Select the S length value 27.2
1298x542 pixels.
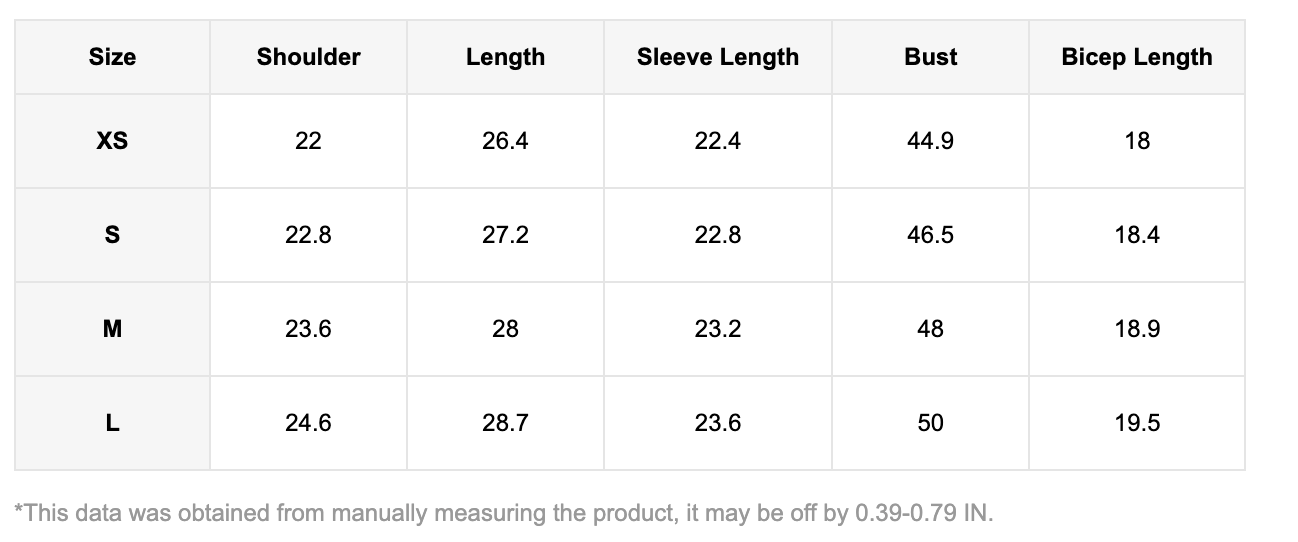coord(505,235)
